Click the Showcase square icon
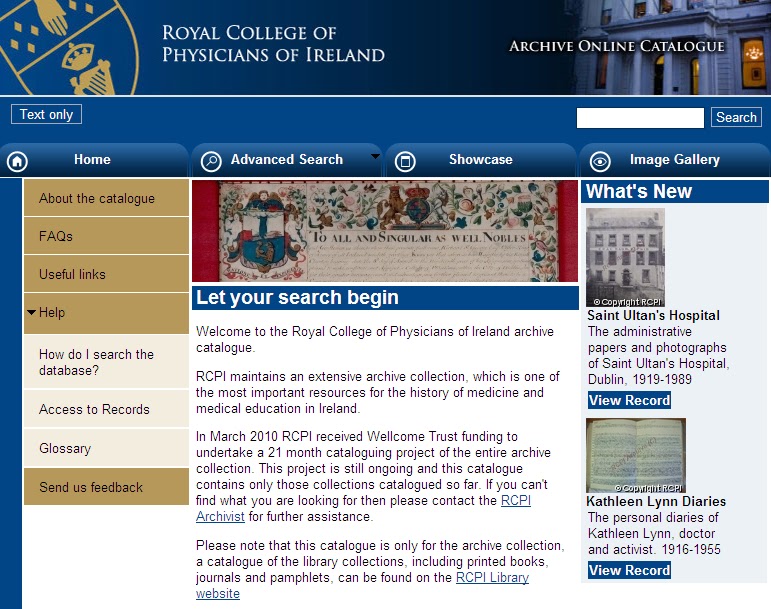 click(405, 161)
